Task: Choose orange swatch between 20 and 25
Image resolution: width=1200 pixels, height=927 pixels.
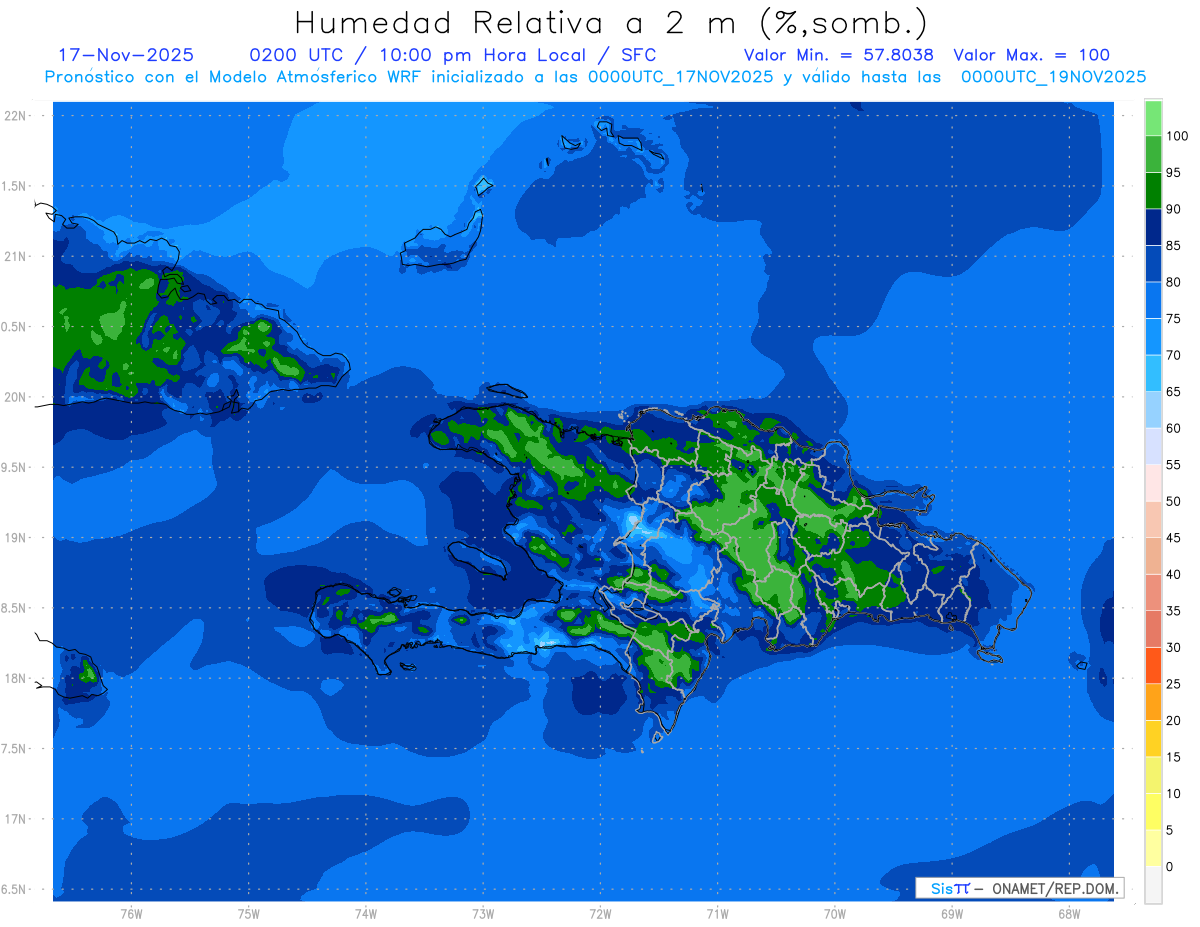Action: [1153, 702]
